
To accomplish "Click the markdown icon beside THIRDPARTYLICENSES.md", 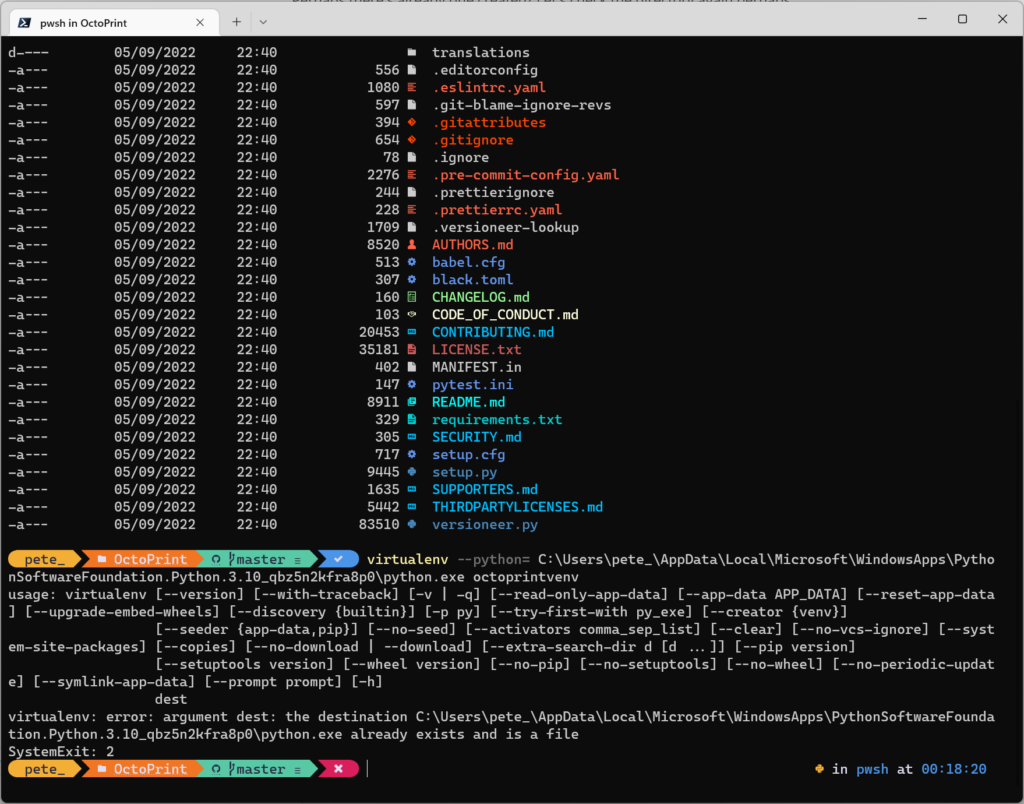I will point(412,507).
